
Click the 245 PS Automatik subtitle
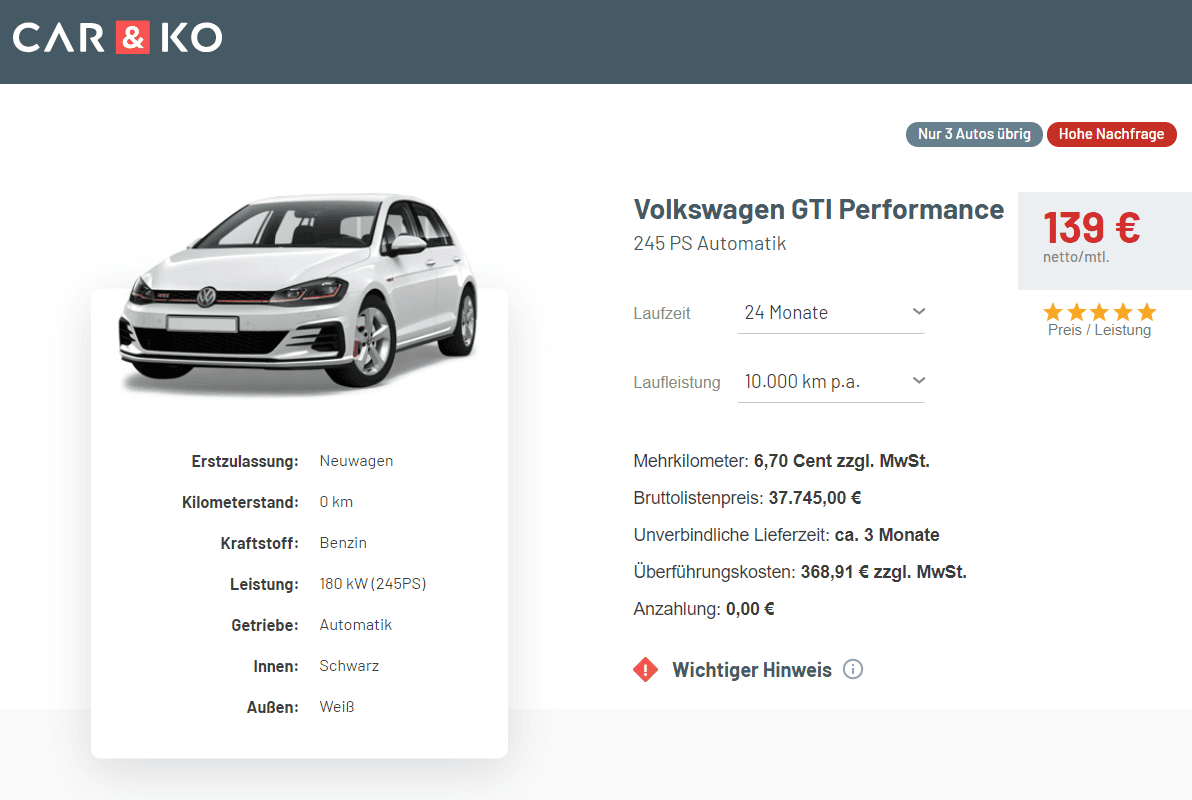coord(709,243)
